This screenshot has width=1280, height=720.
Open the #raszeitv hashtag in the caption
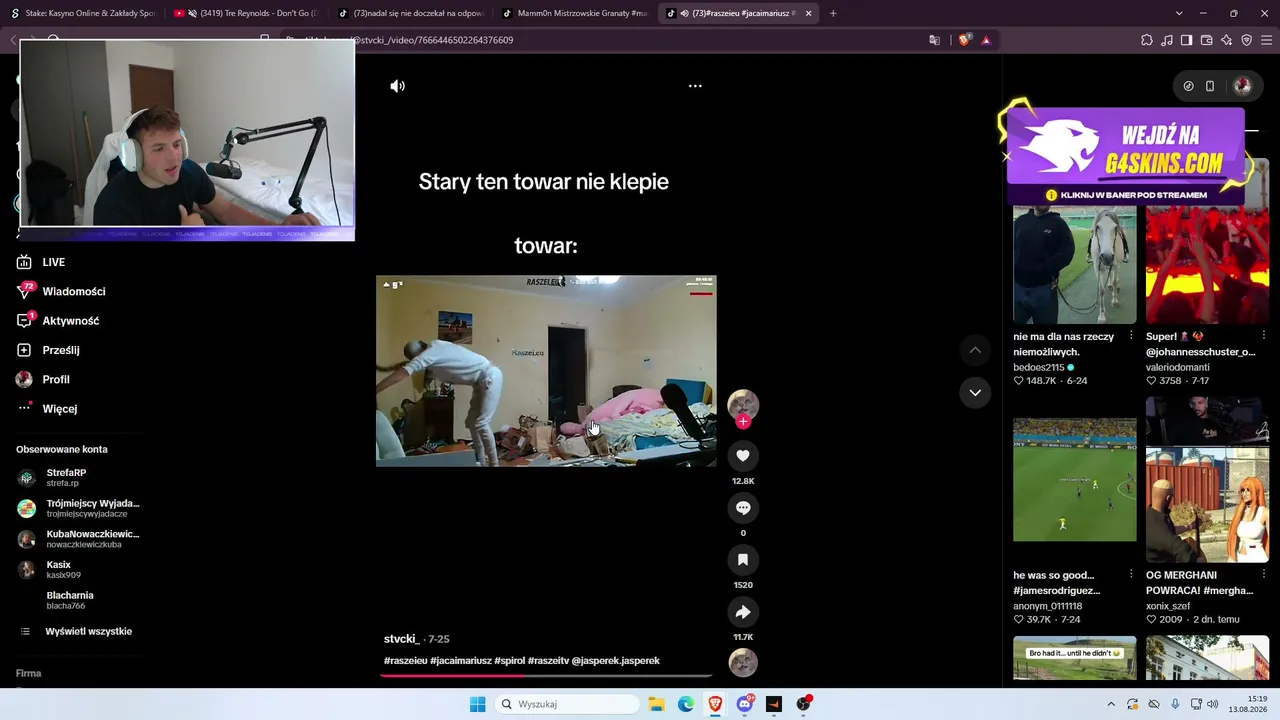(548, 661)
